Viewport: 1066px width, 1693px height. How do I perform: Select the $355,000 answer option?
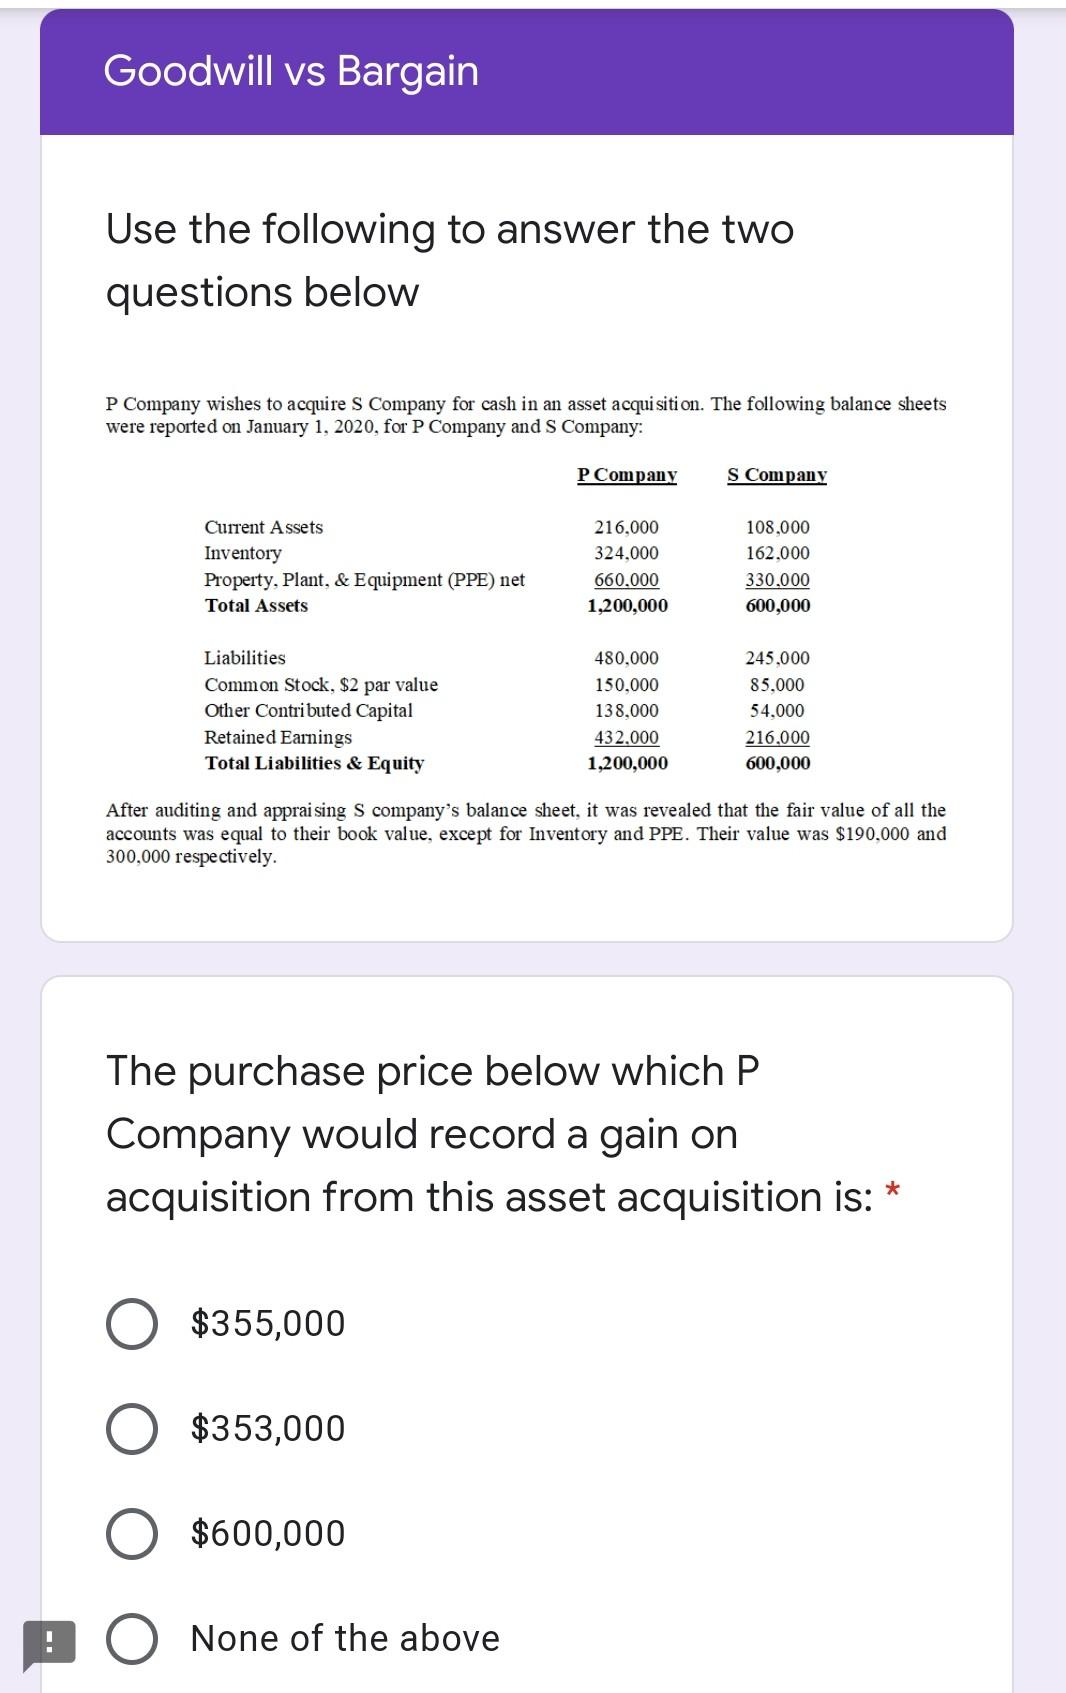click(x=134, y=1322)
